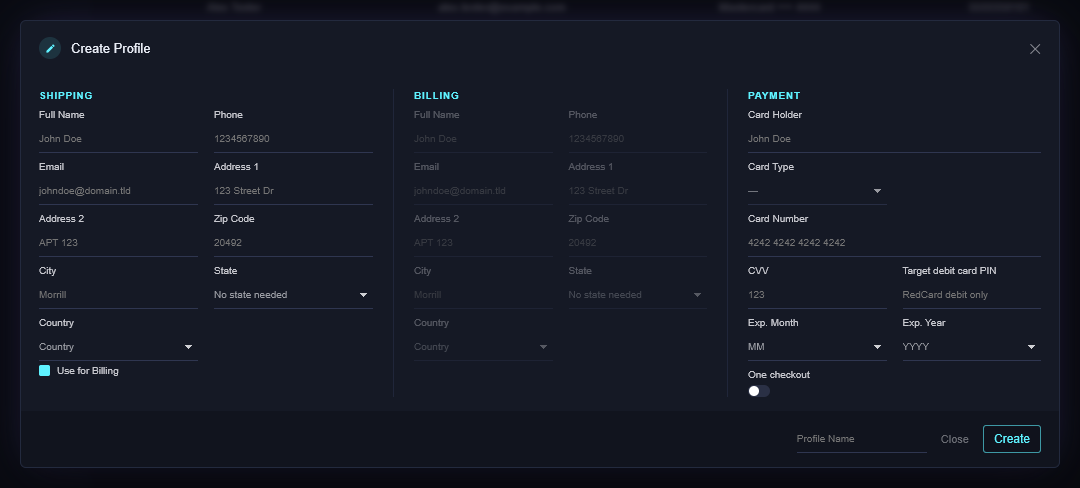Viewport: 1080px width, 488px height.
Task: Click the Target debit card PIN field
Action: [971, 295]
